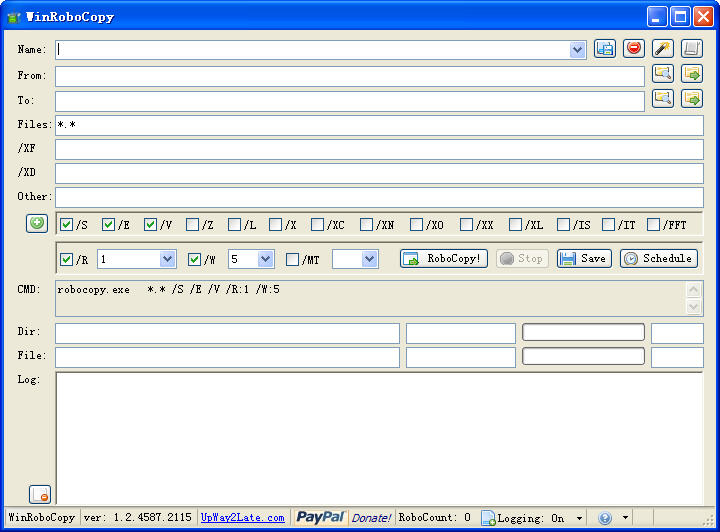Expand the Name dropdown arrow

coord(577,50)
